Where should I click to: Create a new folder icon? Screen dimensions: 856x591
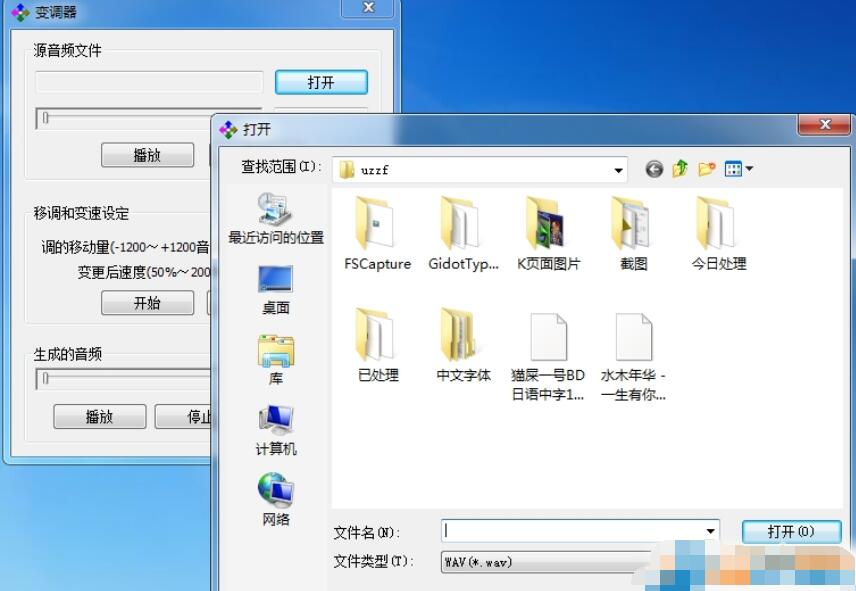point(707,169)
